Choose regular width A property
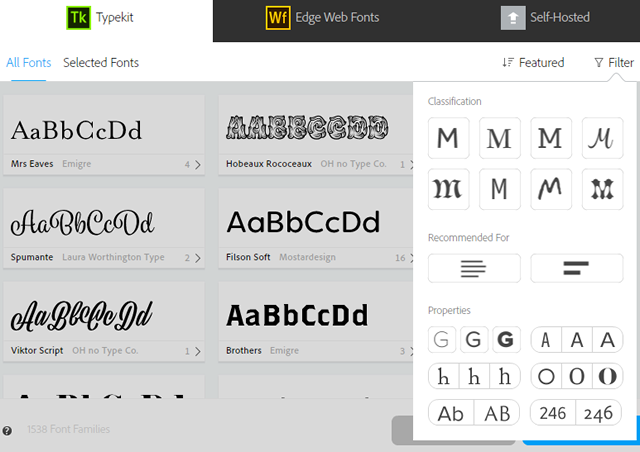This screenshot has width=640, height=452. click(x=577, y=339)
